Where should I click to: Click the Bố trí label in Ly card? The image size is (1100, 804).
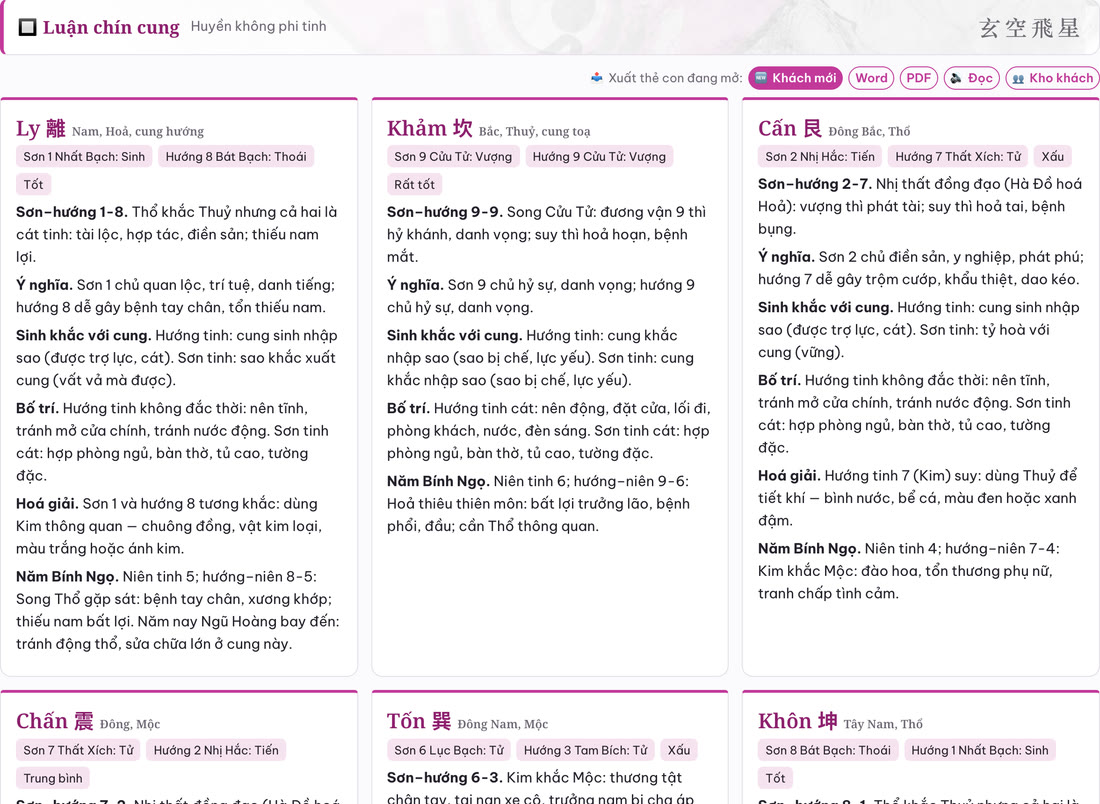39,408
